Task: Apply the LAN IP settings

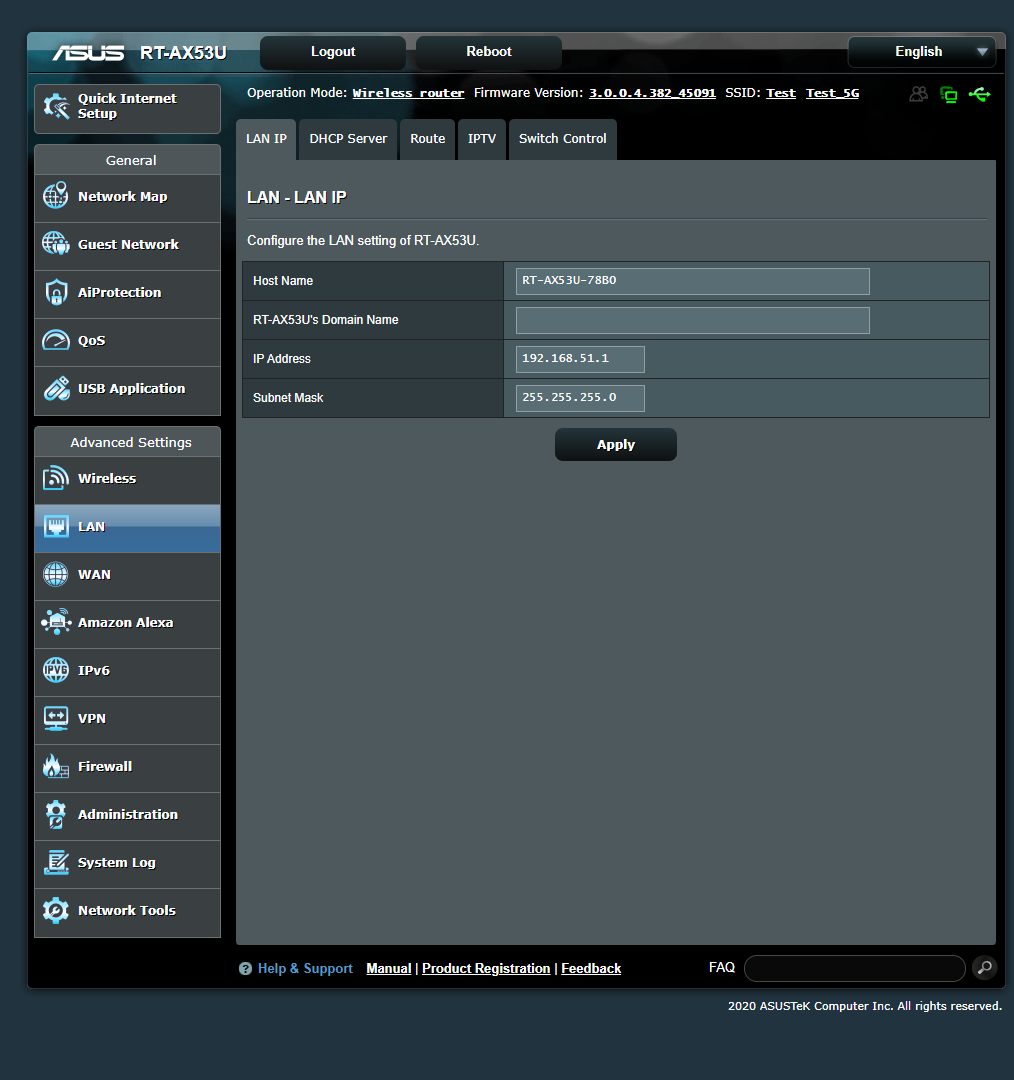Action: click(616, 444)
